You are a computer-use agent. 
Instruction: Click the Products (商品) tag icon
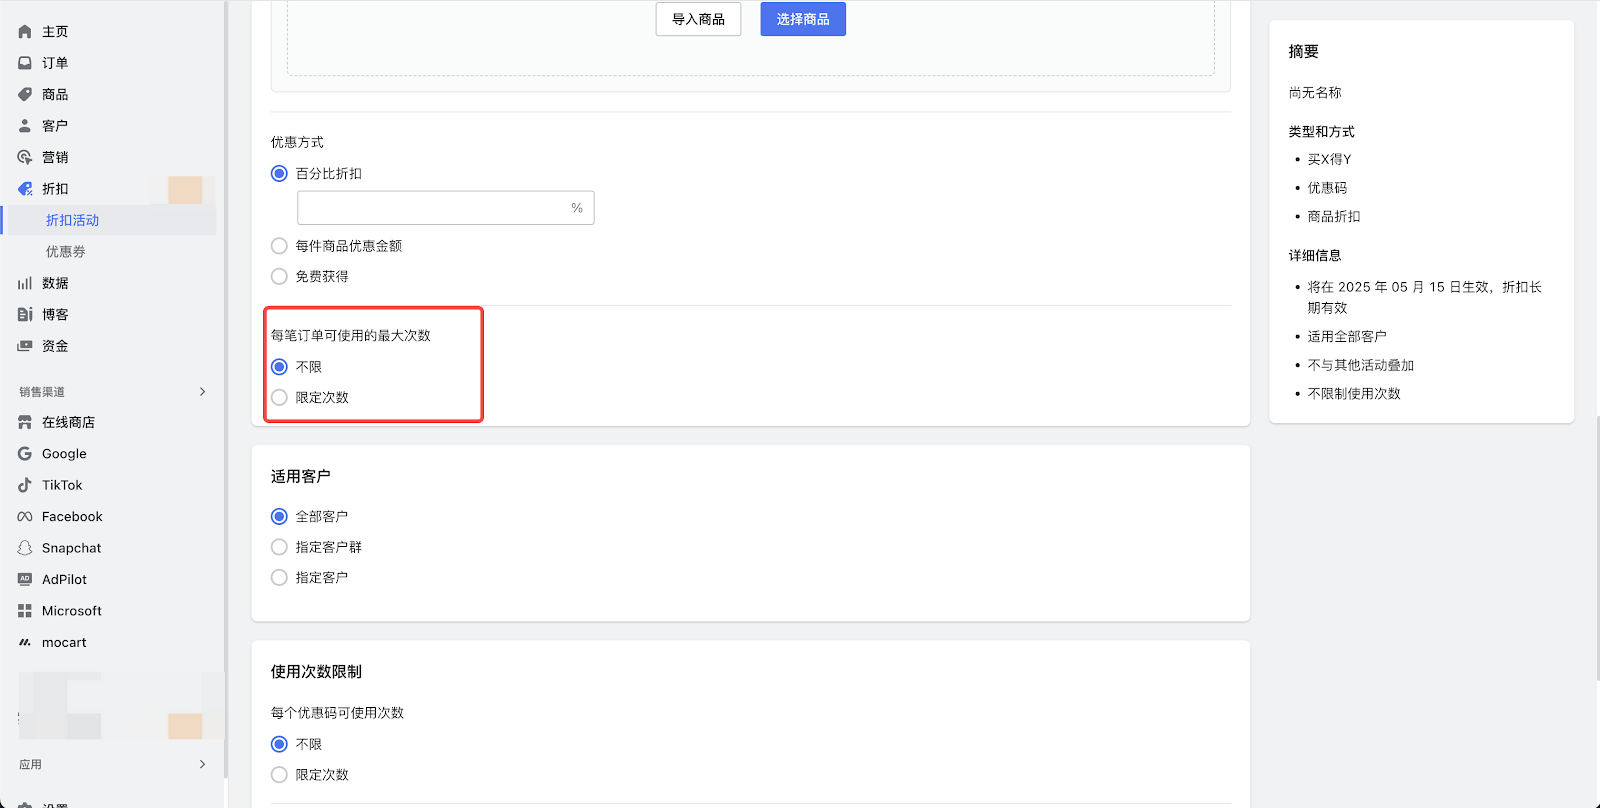25,95
